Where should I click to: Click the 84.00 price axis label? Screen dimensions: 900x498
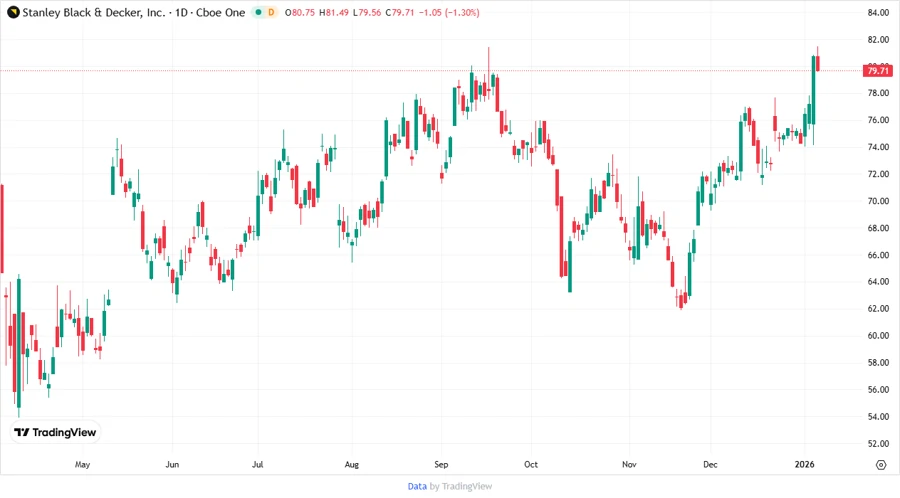pos(878,13)
